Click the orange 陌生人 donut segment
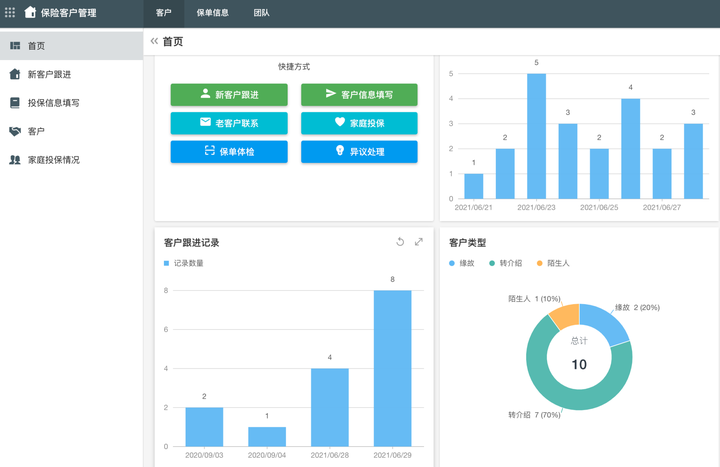This screenshot has height=467, width=720. pos(565,316)
